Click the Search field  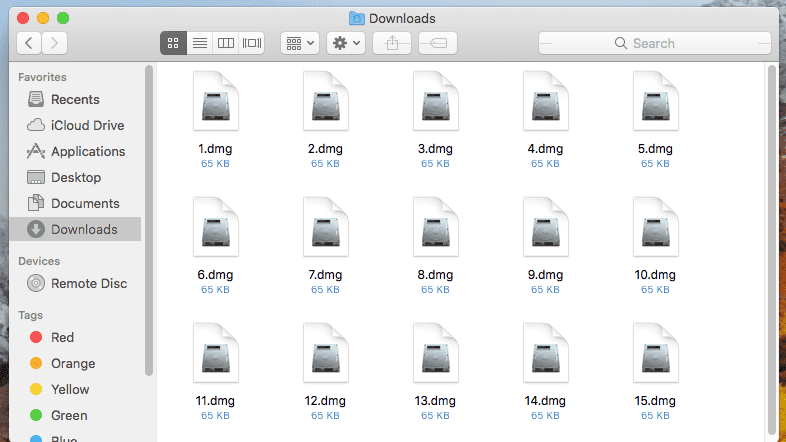tap(654, 43)
